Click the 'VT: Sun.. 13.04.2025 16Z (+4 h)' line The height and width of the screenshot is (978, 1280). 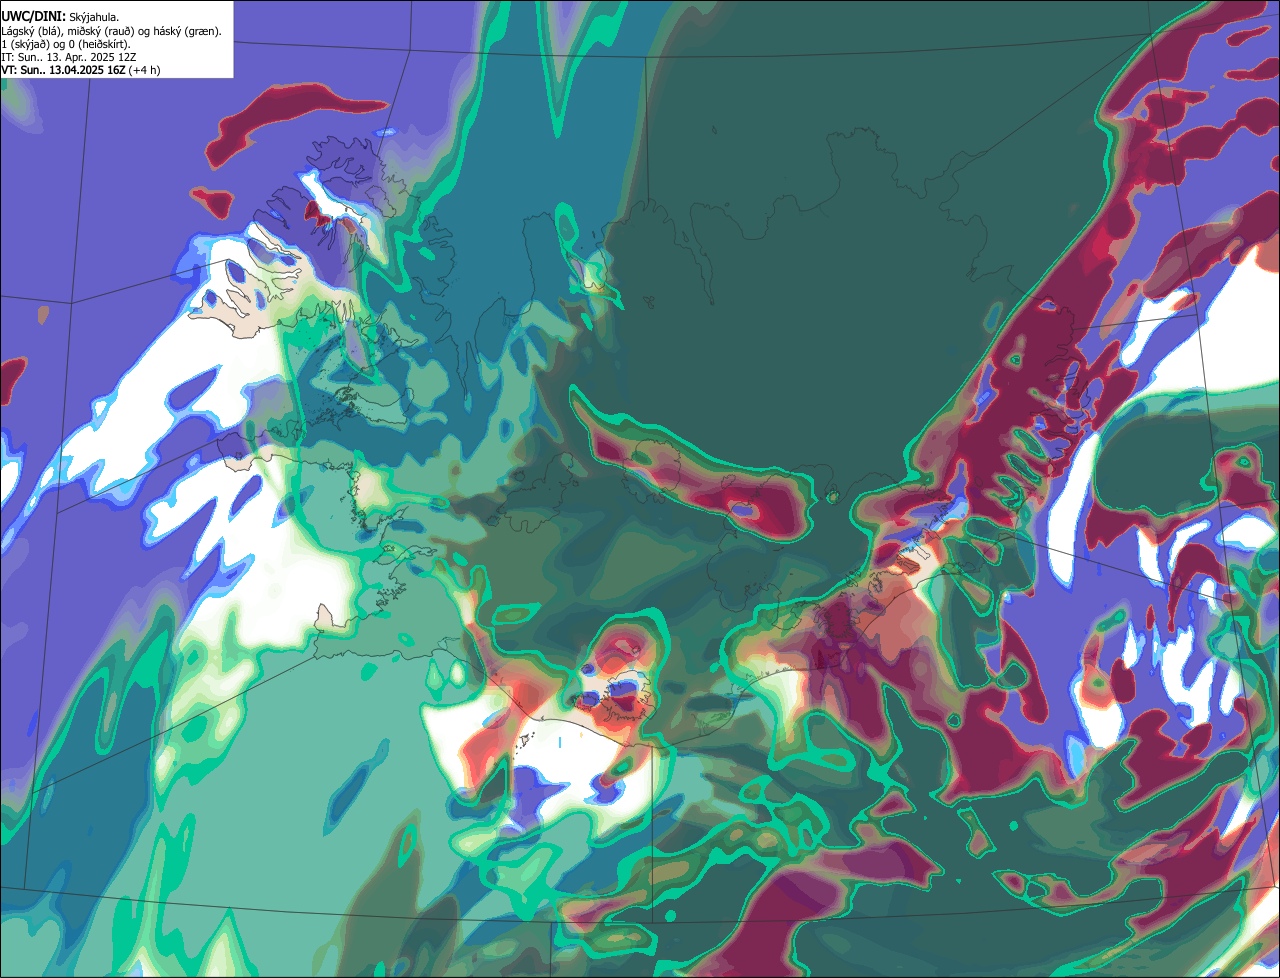[81, 70]
